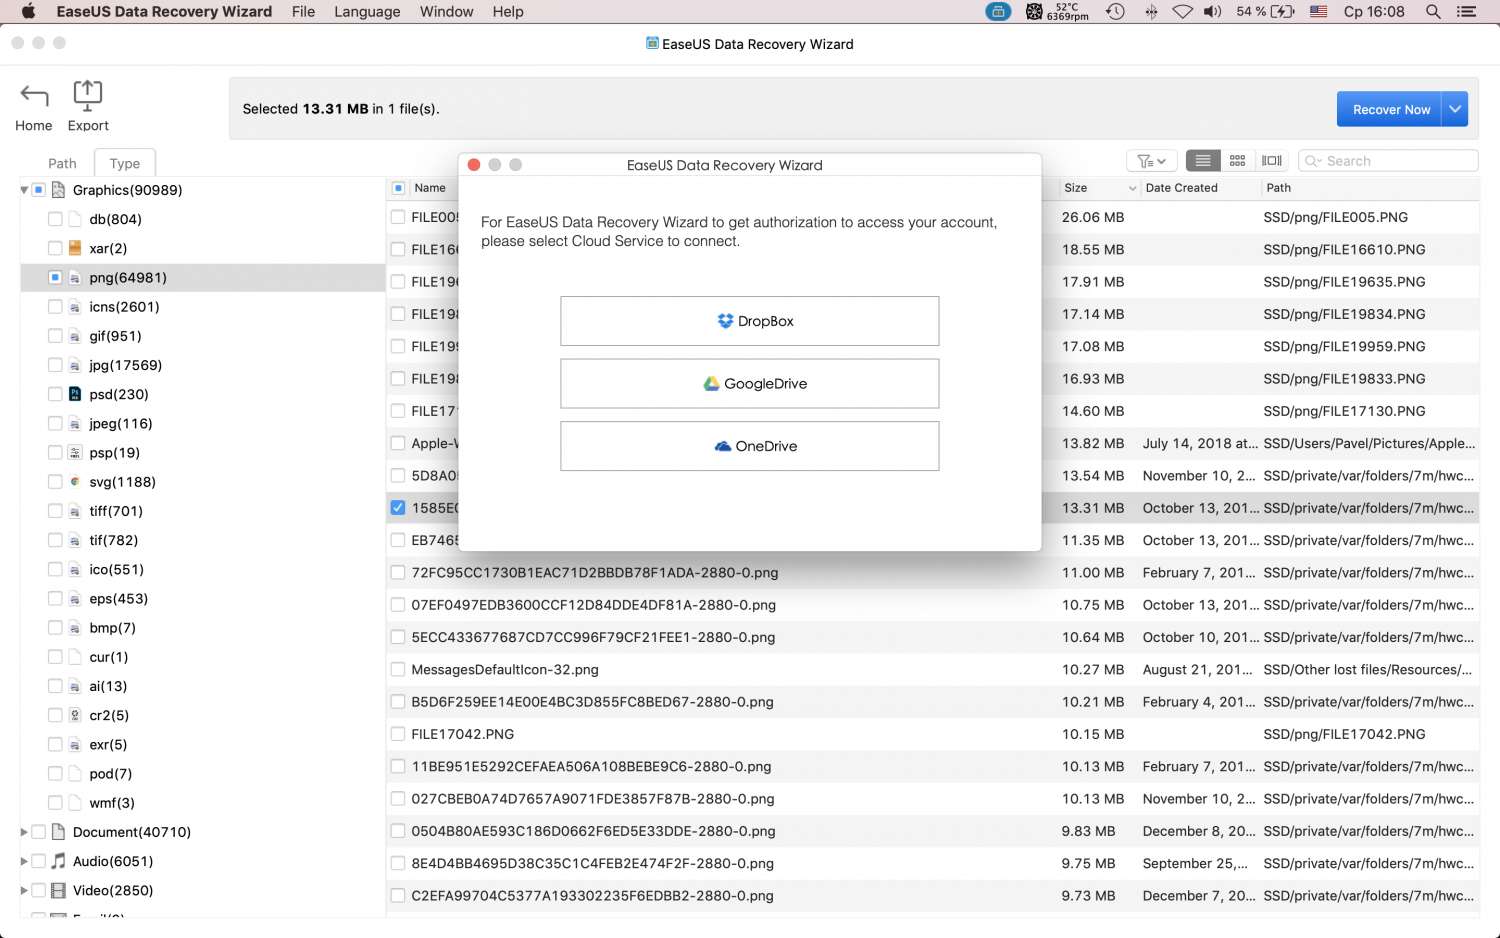This screenshot has width=1500, height=938.
Task: Connect to GoogleDrive cloud service
Action: click(750, 384)
